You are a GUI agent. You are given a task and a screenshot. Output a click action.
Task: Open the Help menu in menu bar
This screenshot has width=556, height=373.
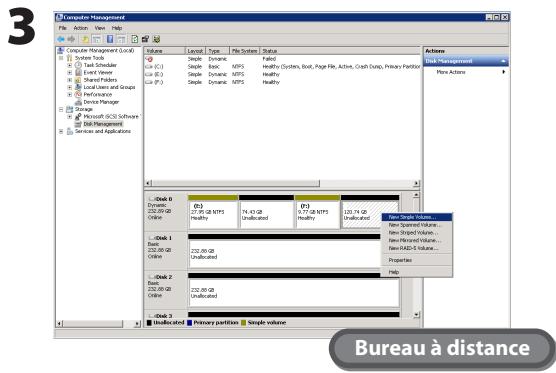click(117, 28)
